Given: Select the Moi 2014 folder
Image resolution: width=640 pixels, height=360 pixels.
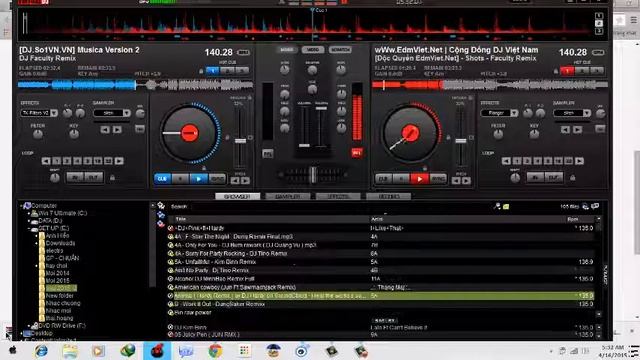Looking at the screenshot, I should [58, 273].
